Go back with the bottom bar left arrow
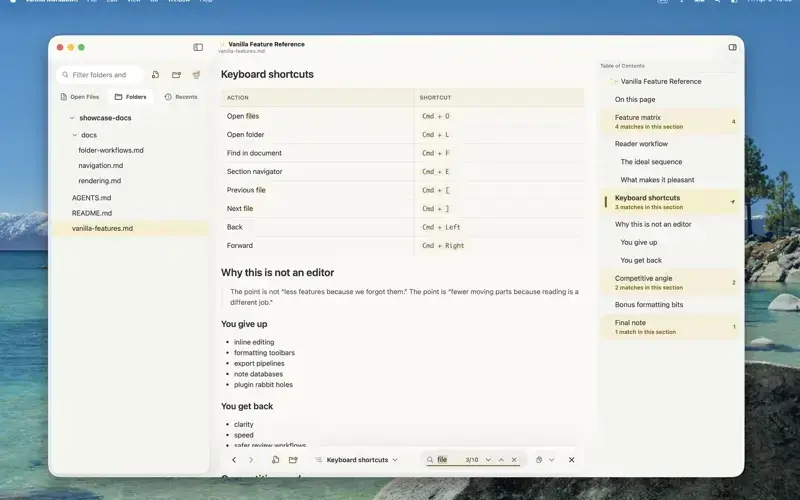800x500 pixels. (234, 460)
